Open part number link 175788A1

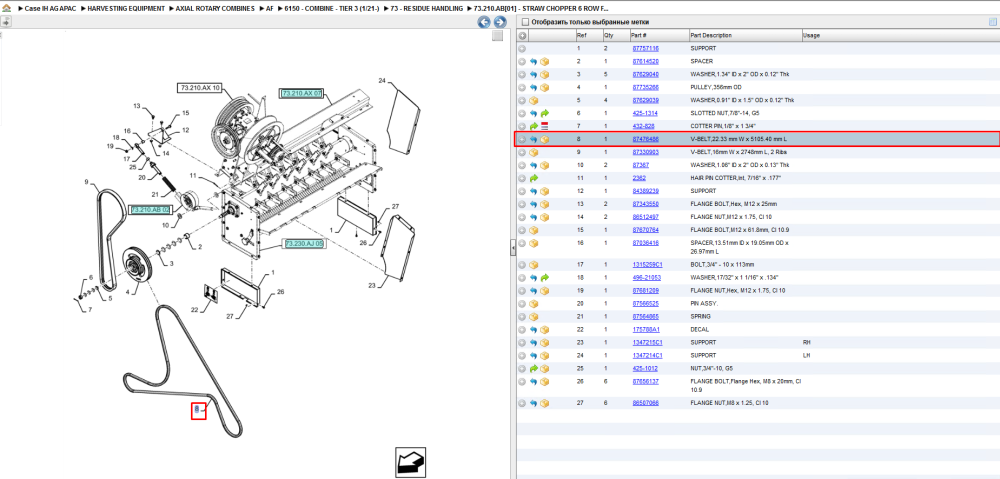[645, 329]
